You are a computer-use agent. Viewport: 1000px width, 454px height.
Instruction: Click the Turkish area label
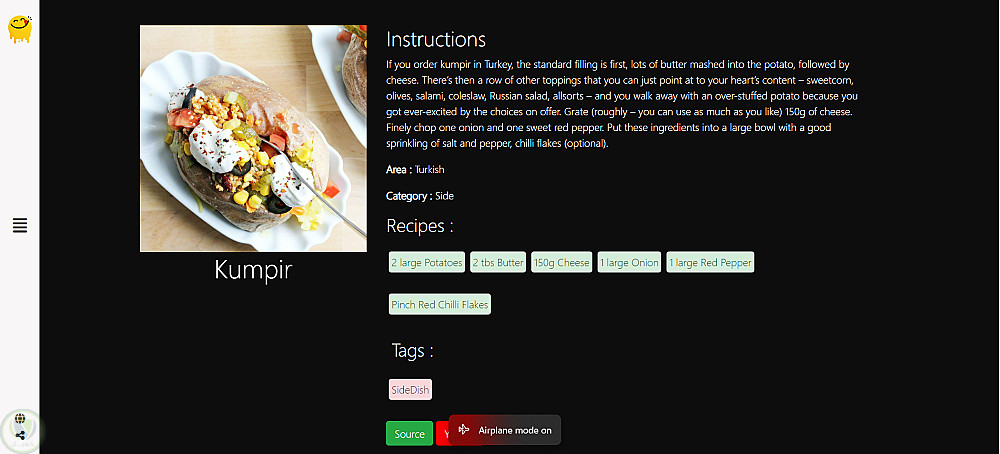point(430,170)
